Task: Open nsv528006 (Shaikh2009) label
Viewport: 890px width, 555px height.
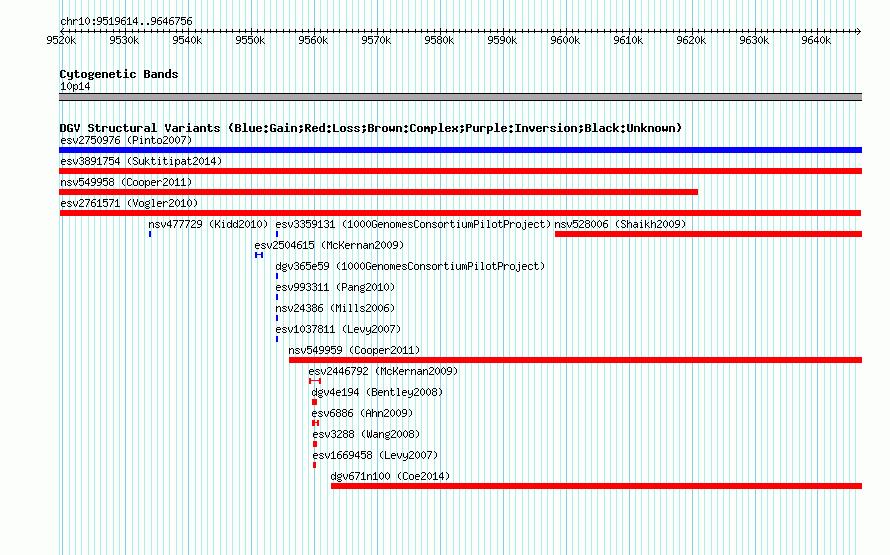Action: point(620,224)
